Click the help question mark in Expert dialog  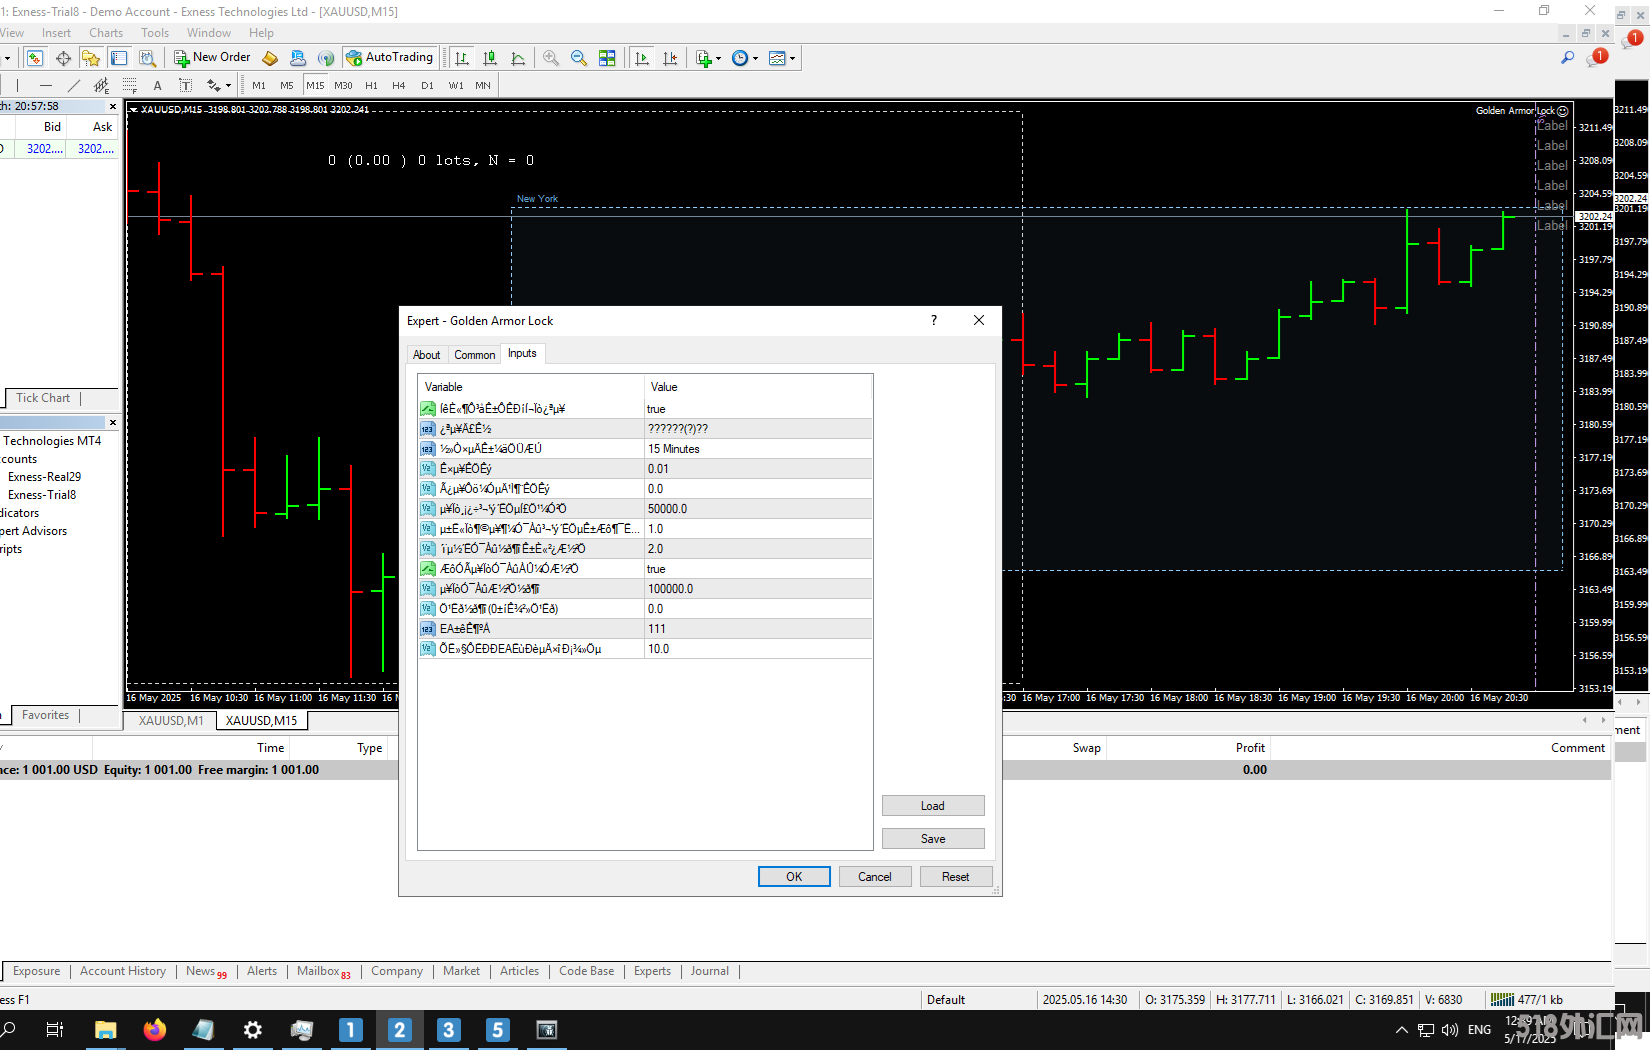(934, 320)
